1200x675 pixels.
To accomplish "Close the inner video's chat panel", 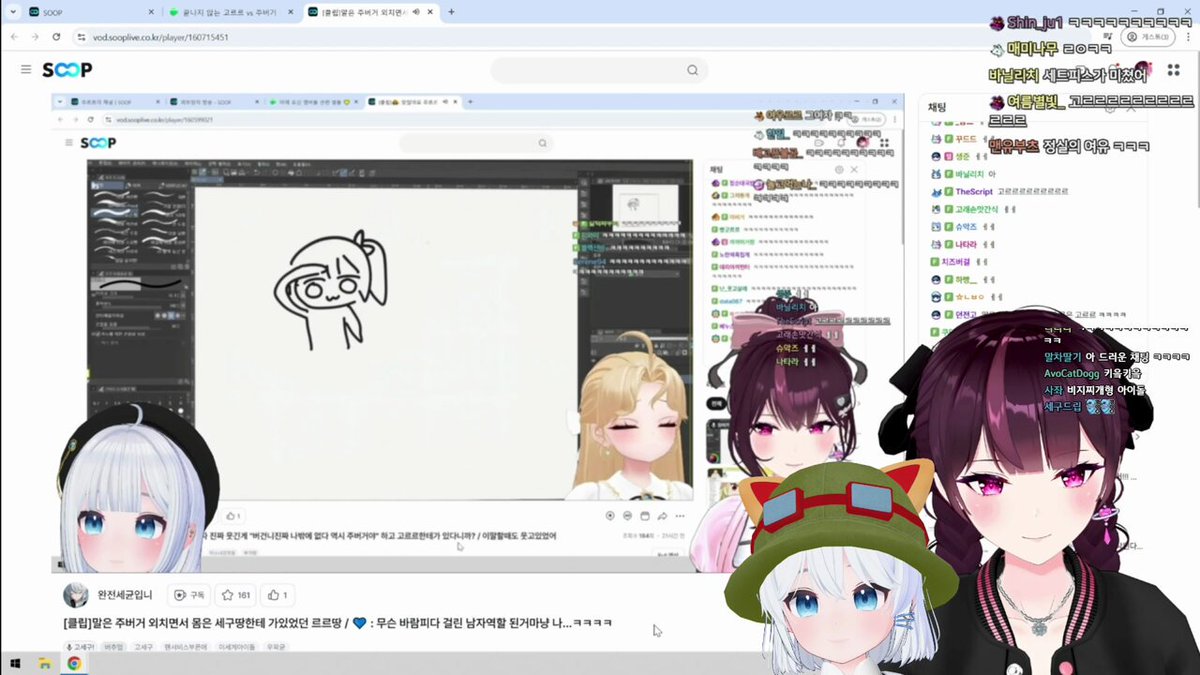I will click(x=854, y=170).
